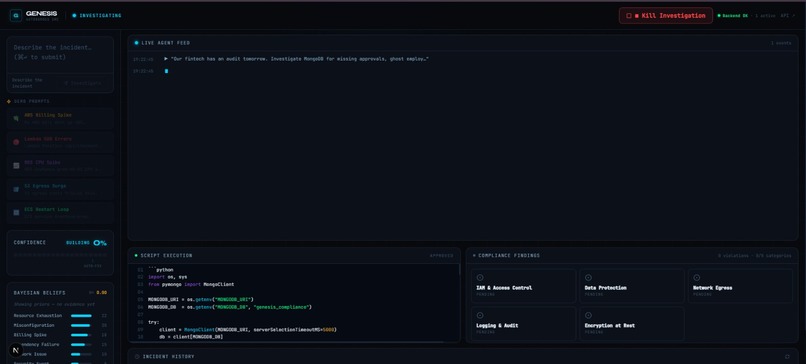Select the S3 Egress Surge demo prompt
The height and width of the screenshot is (364, 806).
click(60, 189)
